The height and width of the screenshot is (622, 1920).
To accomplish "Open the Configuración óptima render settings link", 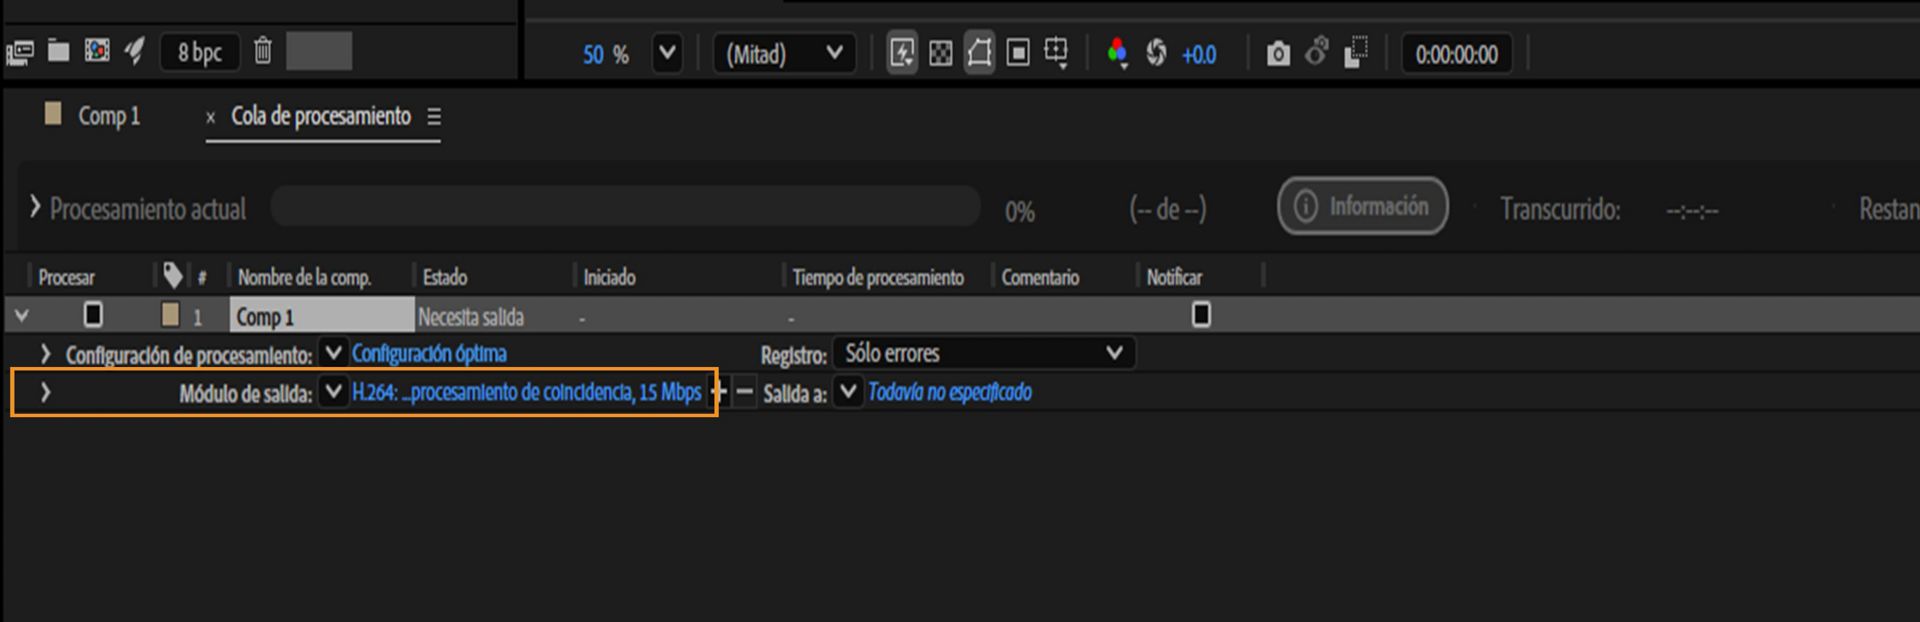I will coord(429,354).
